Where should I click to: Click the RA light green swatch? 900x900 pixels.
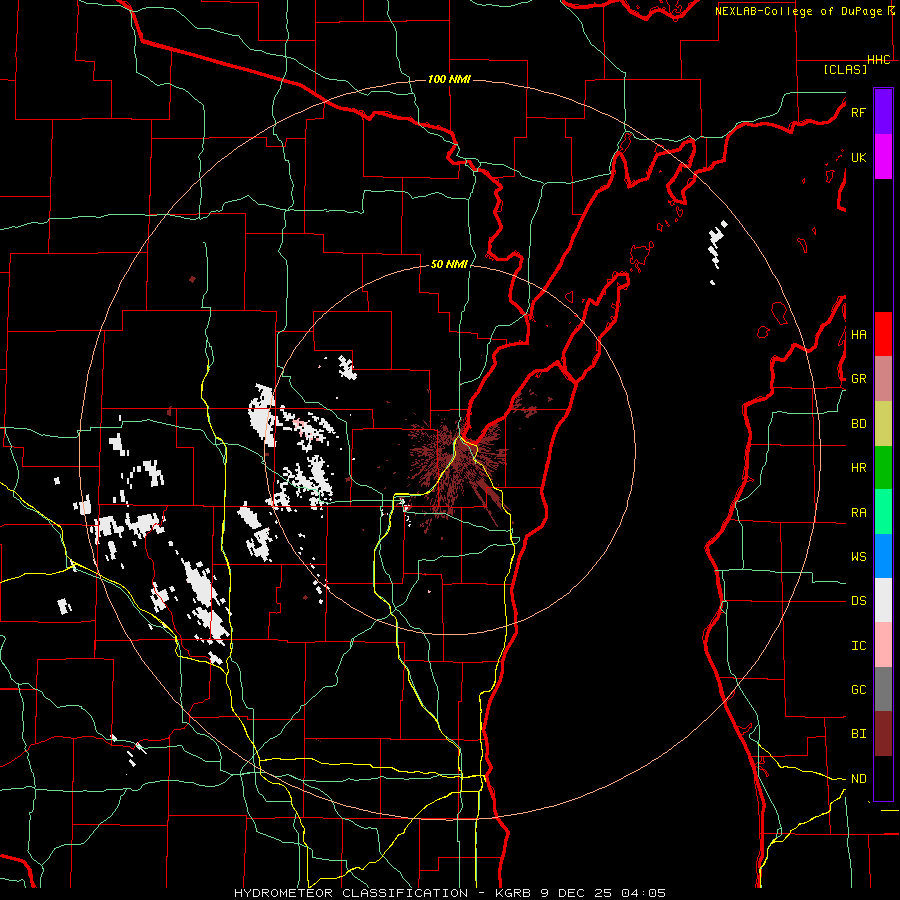pyautogui.click(x=883, y=512)
